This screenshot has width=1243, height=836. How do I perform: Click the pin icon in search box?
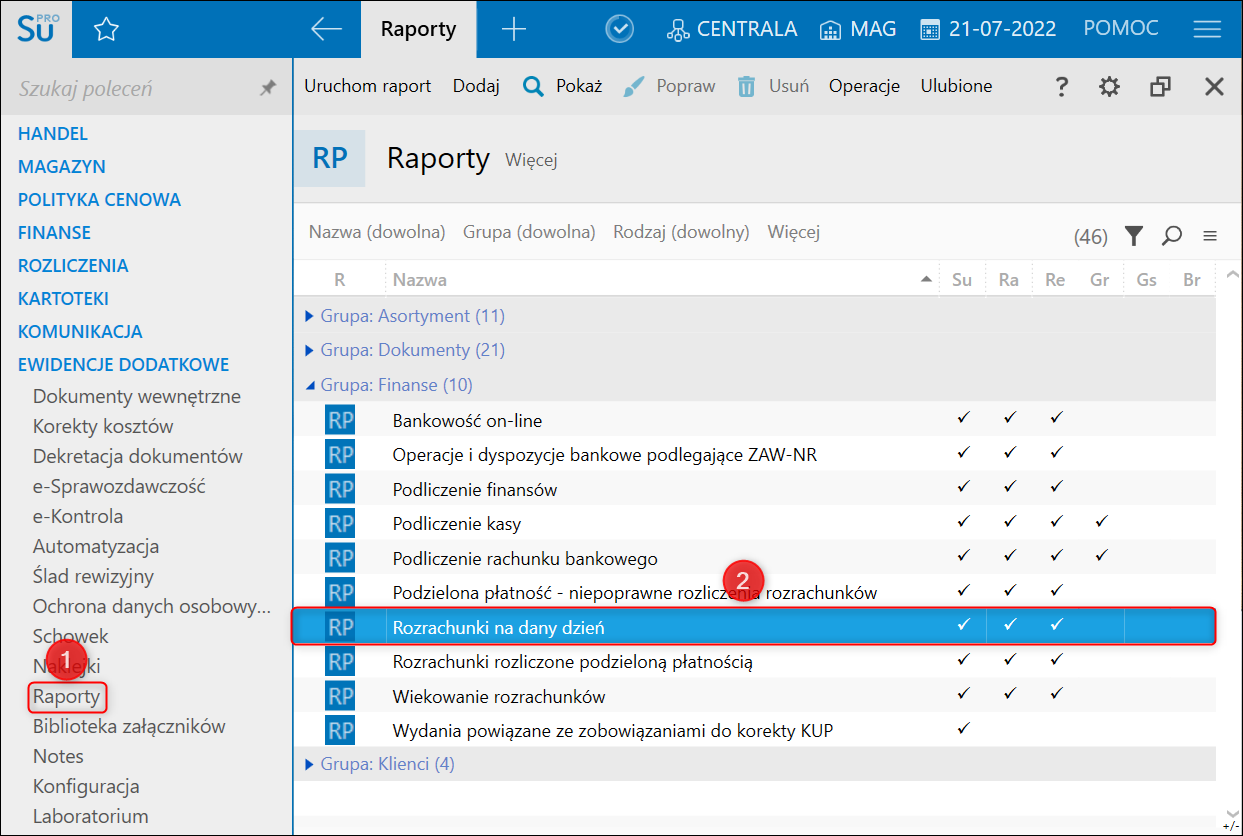click(267, 89)
